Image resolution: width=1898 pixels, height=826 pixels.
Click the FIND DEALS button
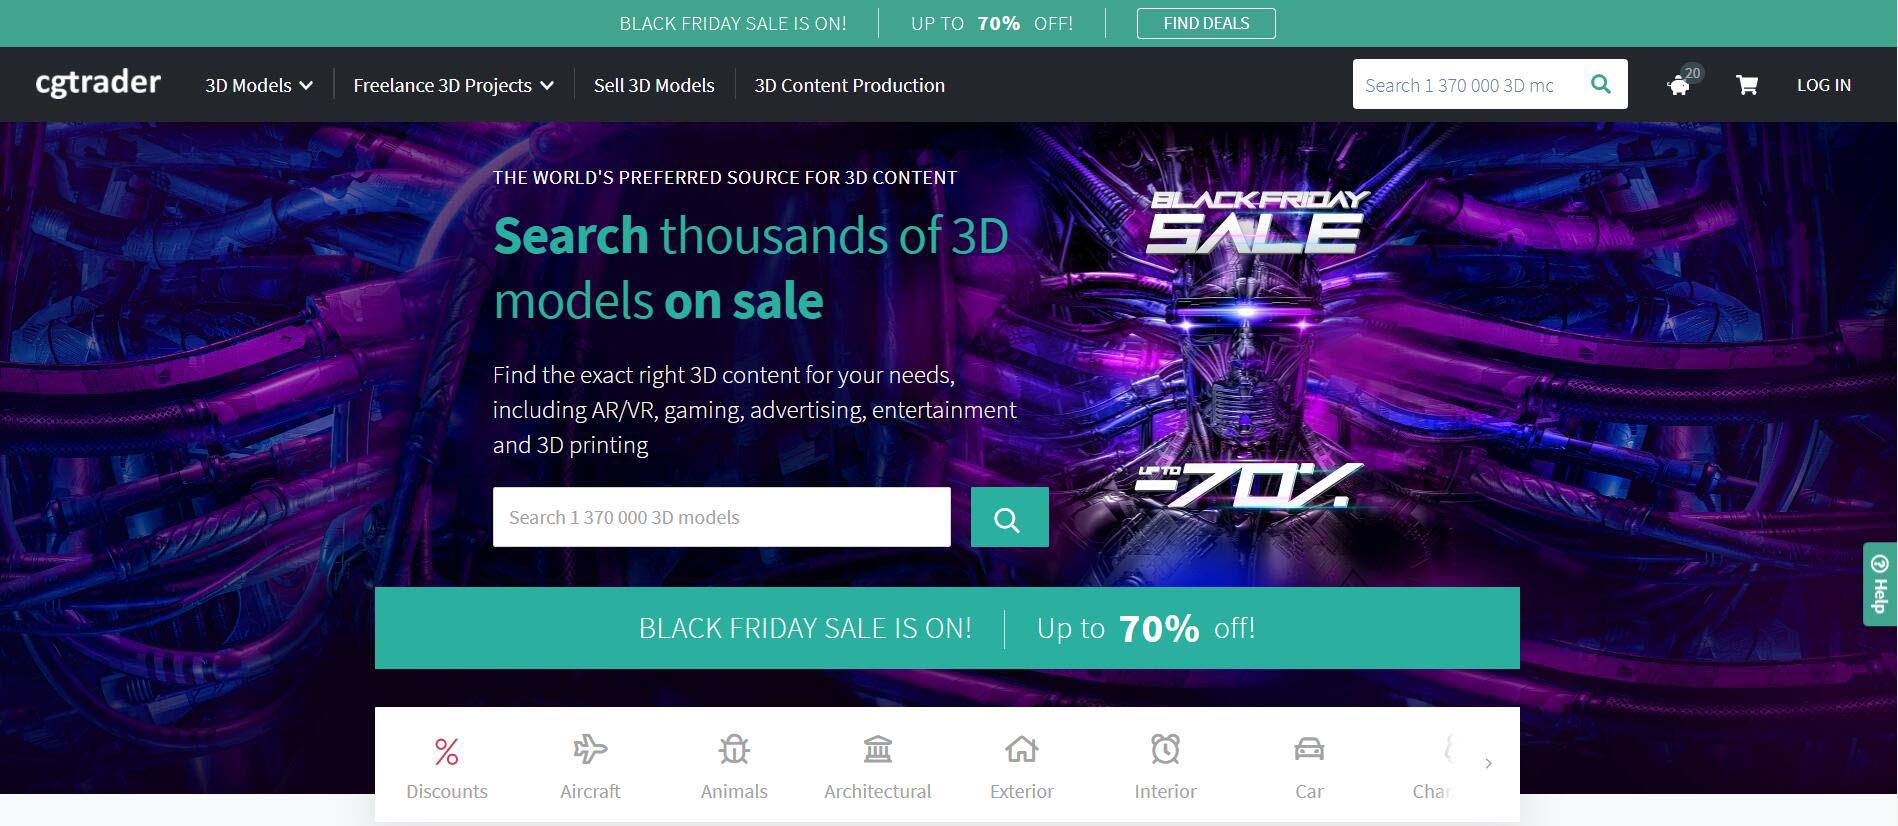tap(1206, 23)
